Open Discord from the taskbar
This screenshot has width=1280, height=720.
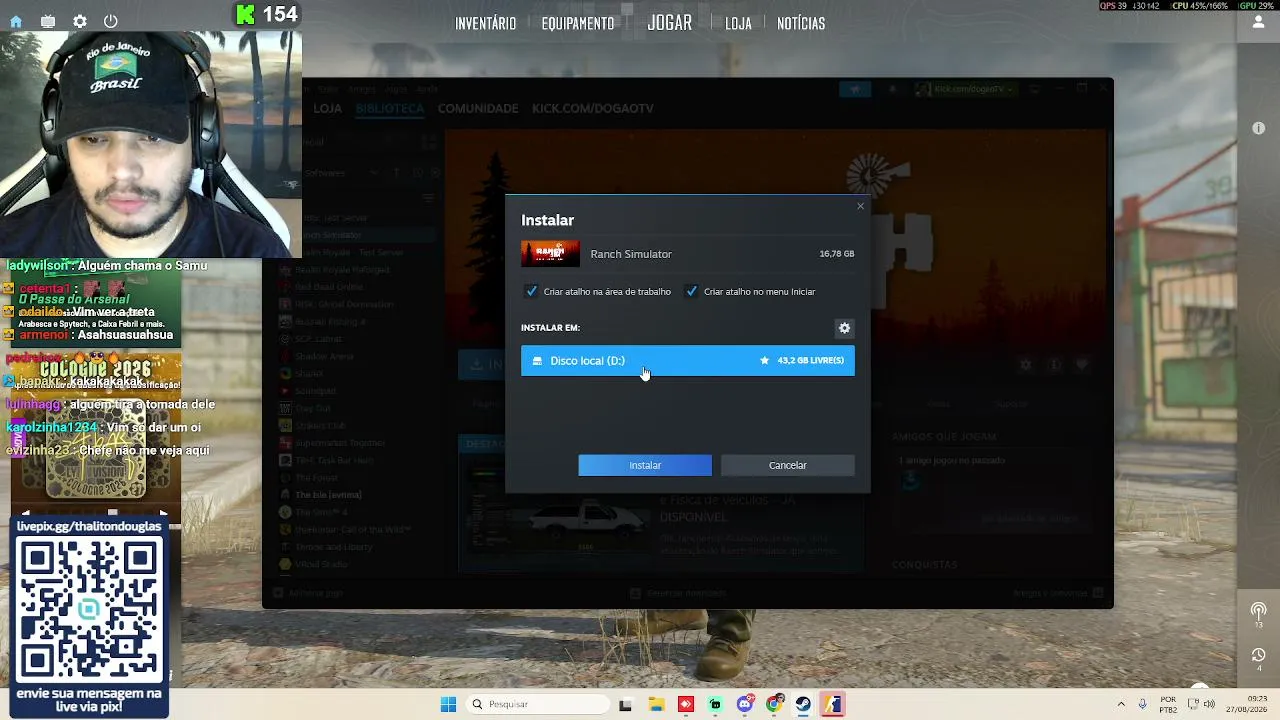pyautogui.click(x=745, y=704)
